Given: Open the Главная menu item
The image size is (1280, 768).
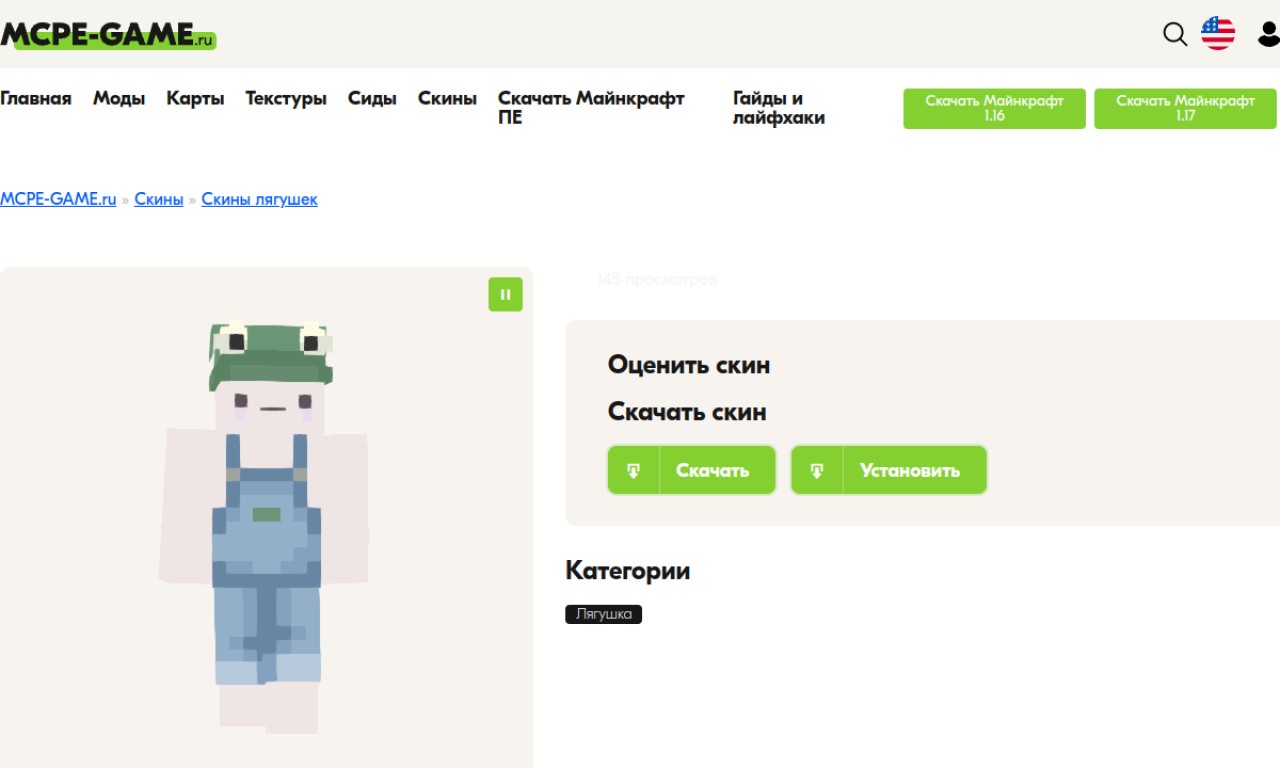Looking at the screenshot, I should click(x=36, y=98).
